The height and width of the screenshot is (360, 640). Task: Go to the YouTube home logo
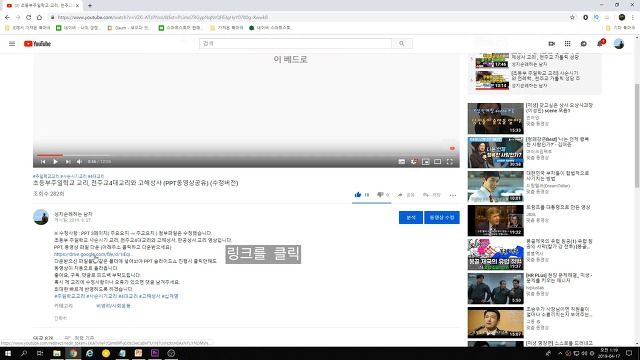(x=37, y=44)
